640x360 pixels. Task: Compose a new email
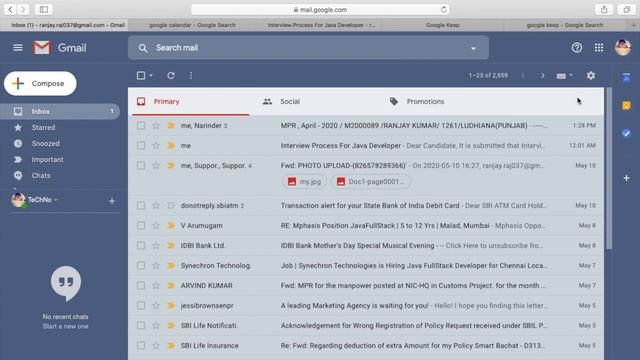click(40, 83)
